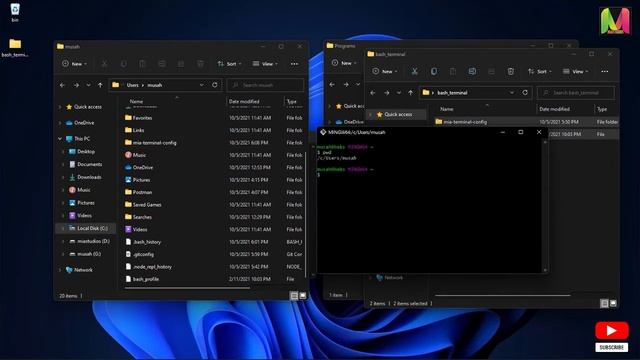
Task: Open See more ellipsis in musah window
Action: pos(294,64)
